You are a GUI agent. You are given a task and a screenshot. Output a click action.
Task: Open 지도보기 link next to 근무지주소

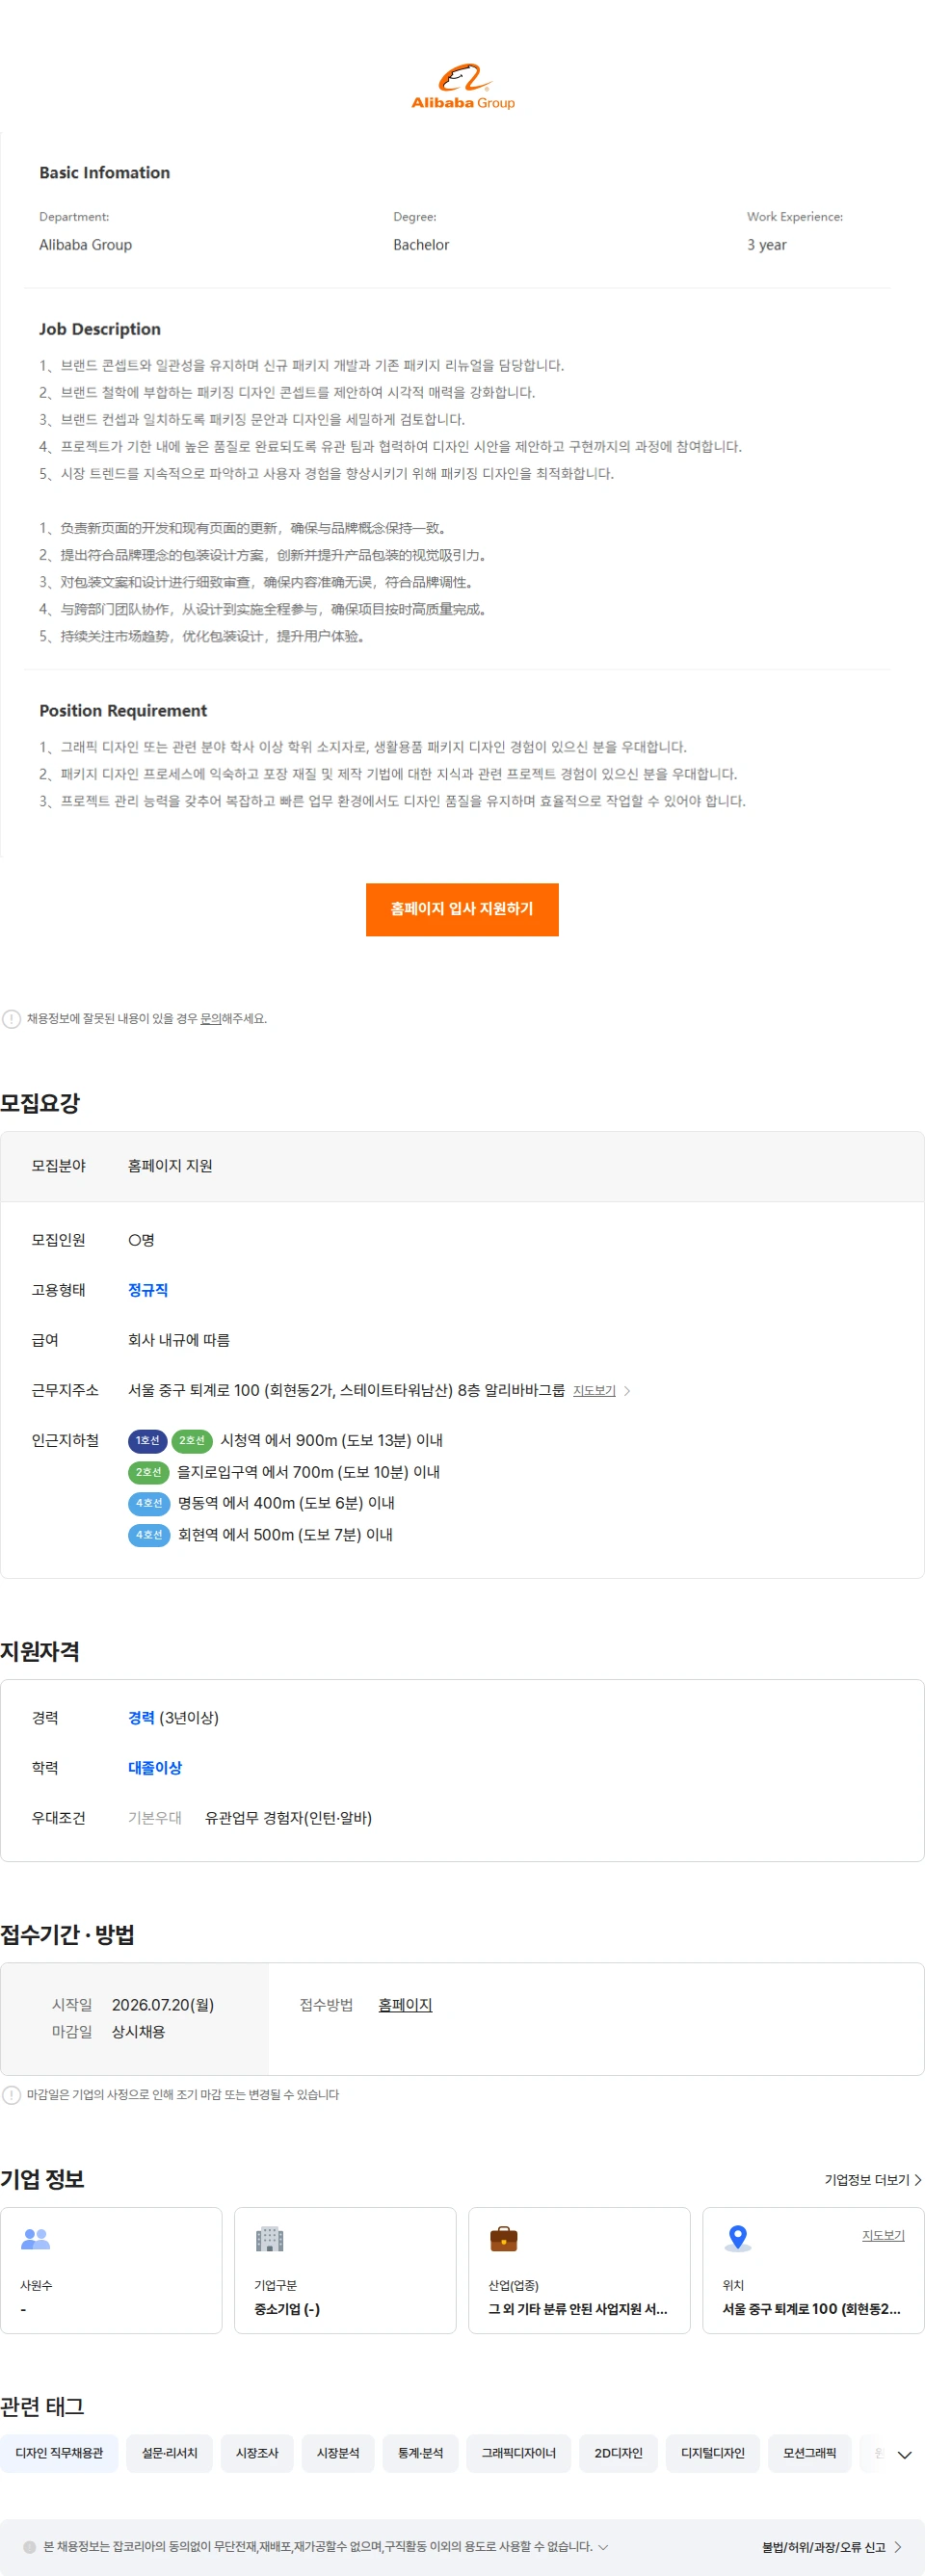tap(594, 1391)
